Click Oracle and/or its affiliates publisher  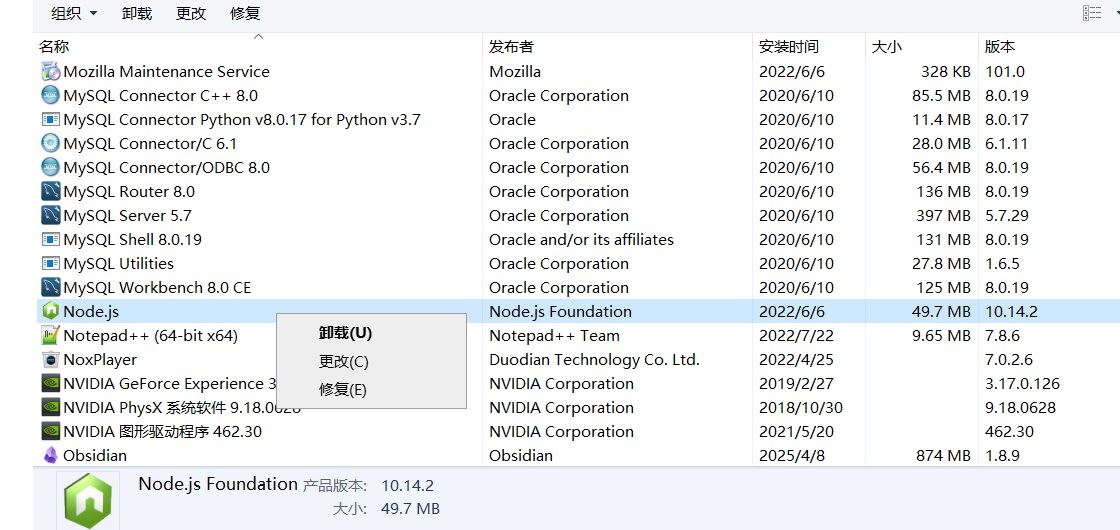[581, 239]
